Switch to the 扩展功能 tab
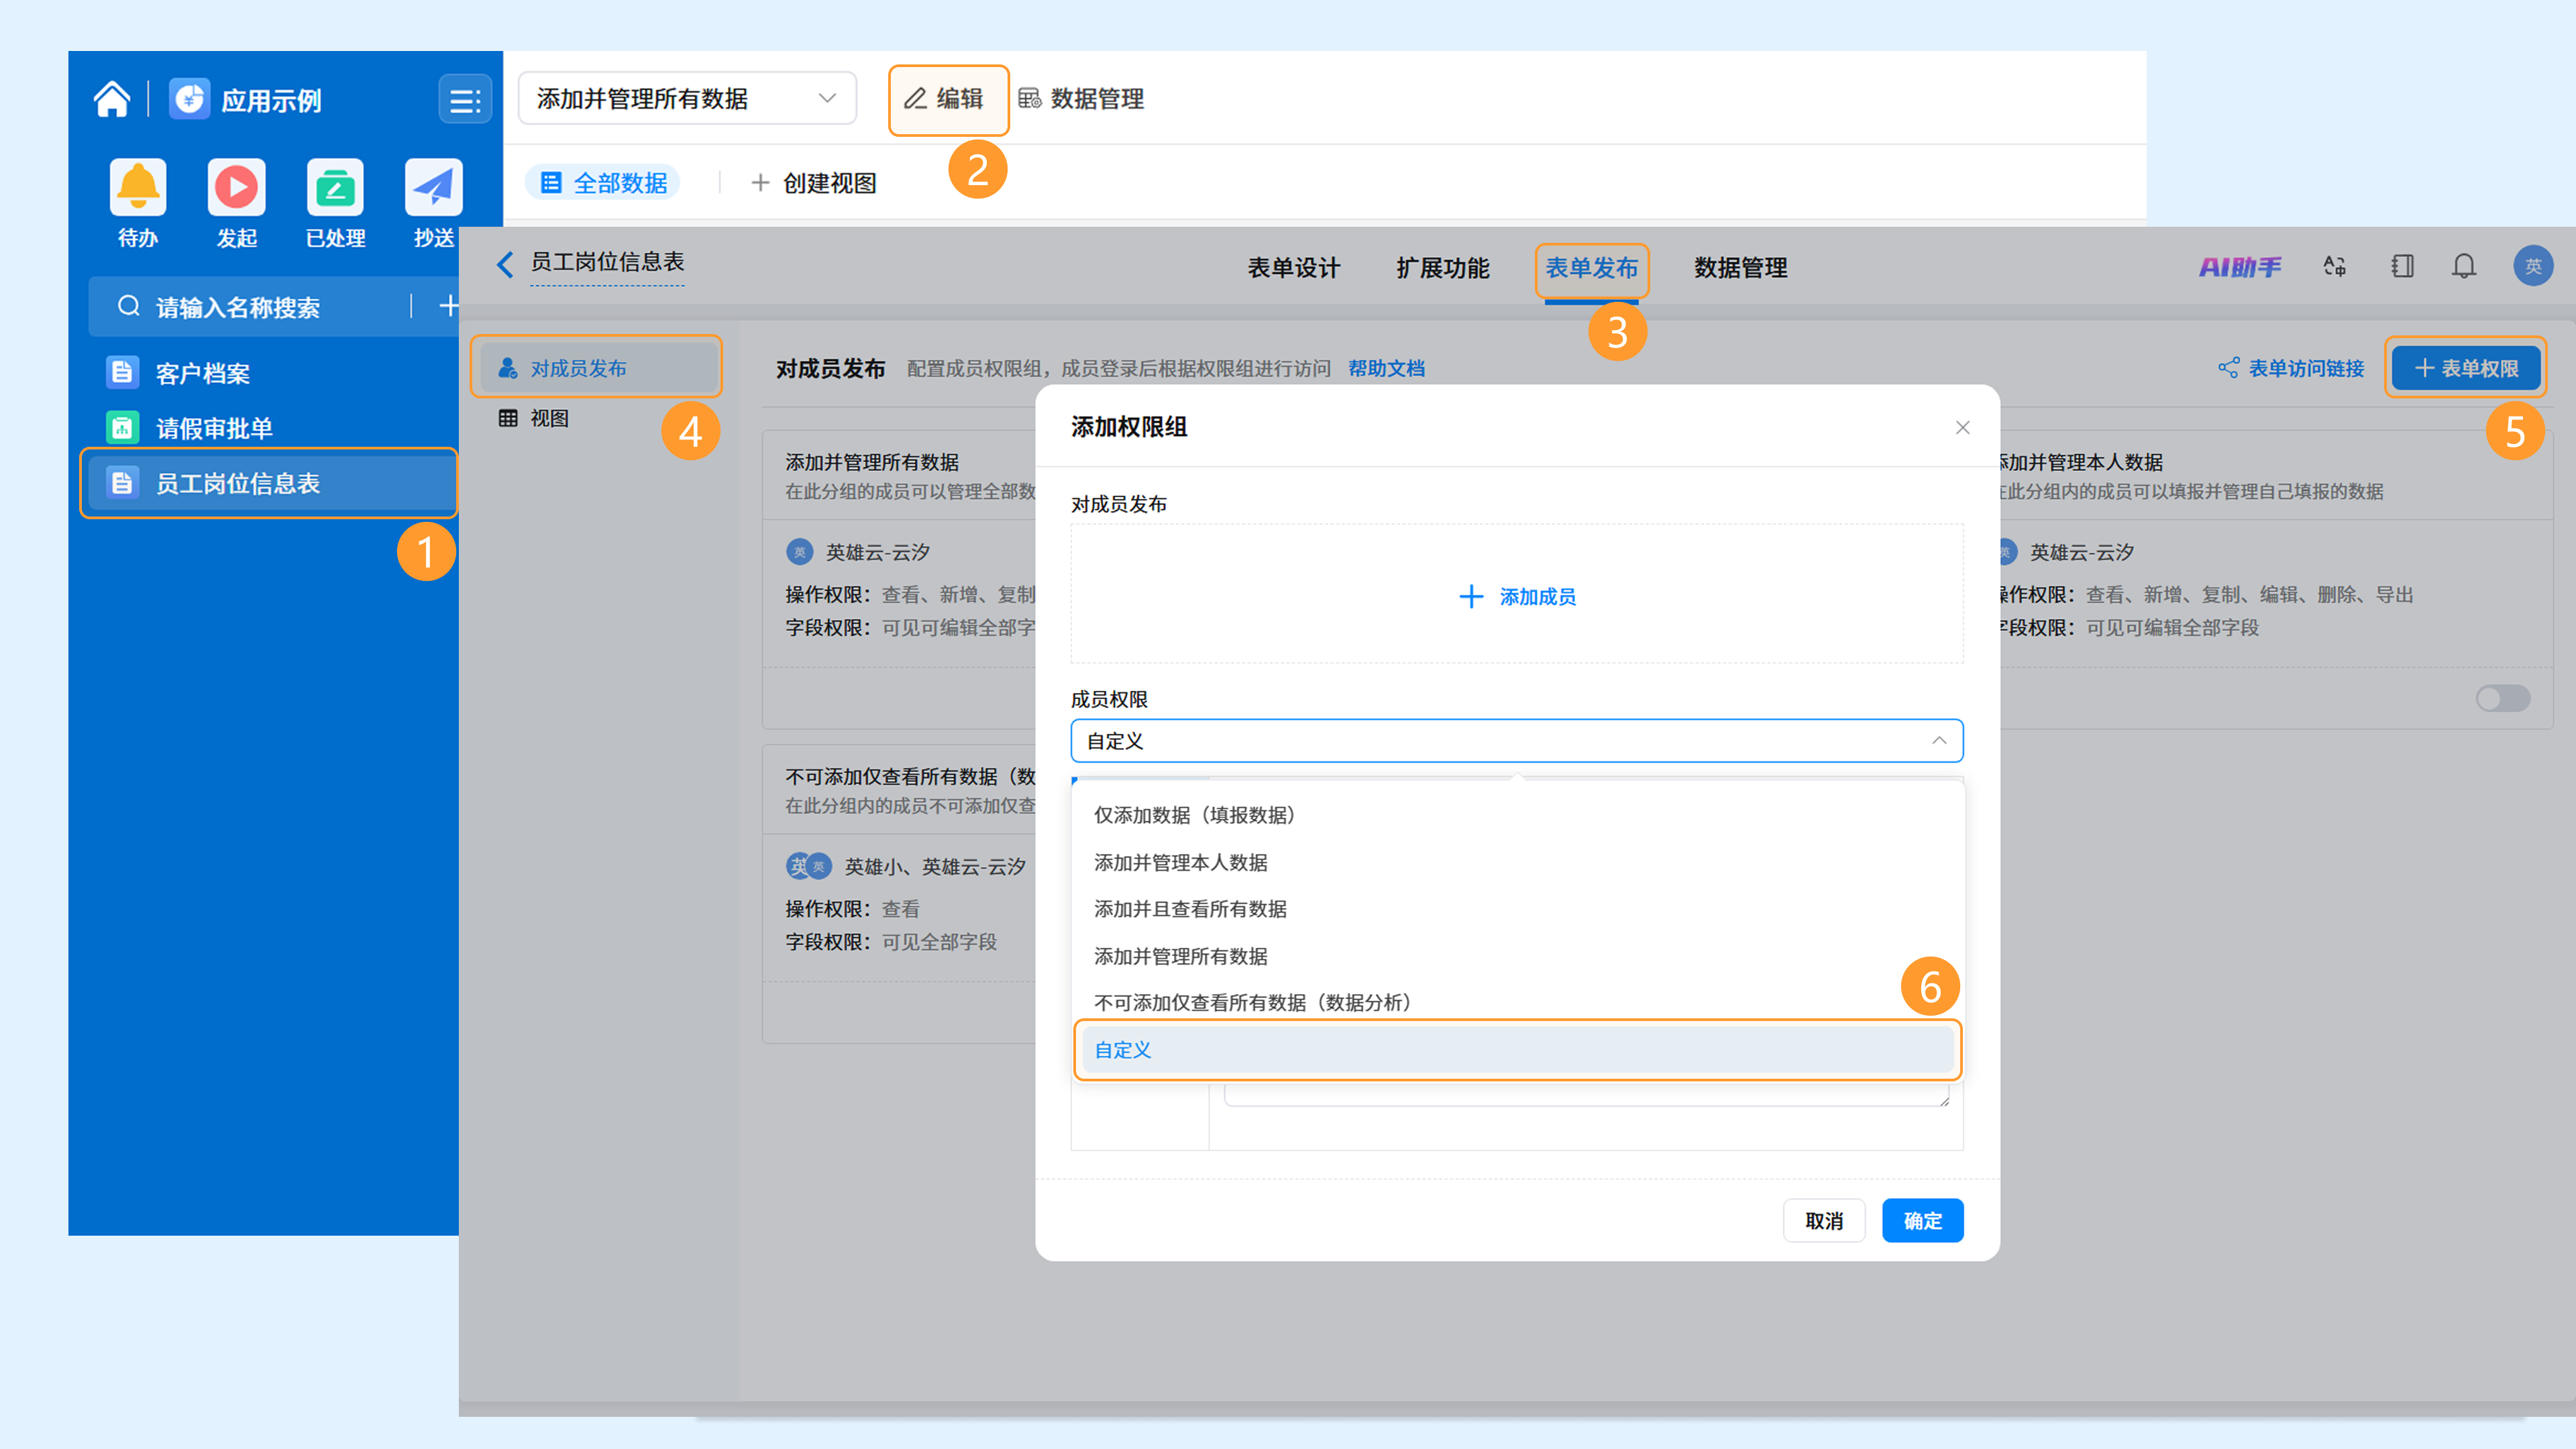 click(1442, 268)
